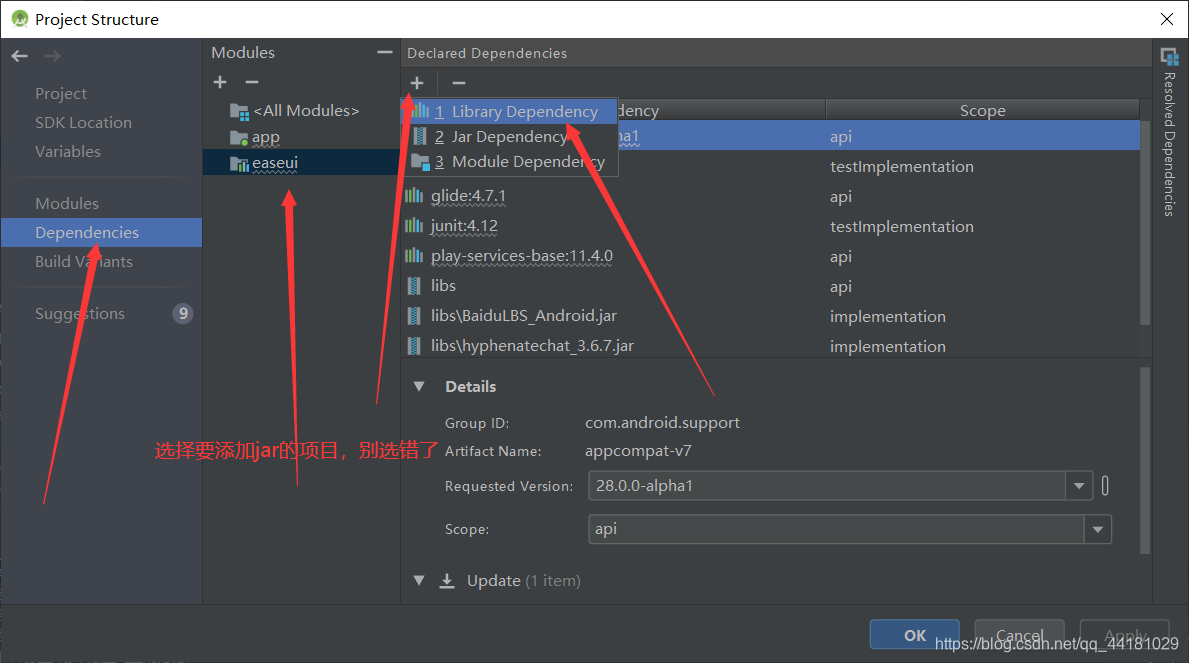
Task: Click the download icon beside Update
Action: (447, 580)
